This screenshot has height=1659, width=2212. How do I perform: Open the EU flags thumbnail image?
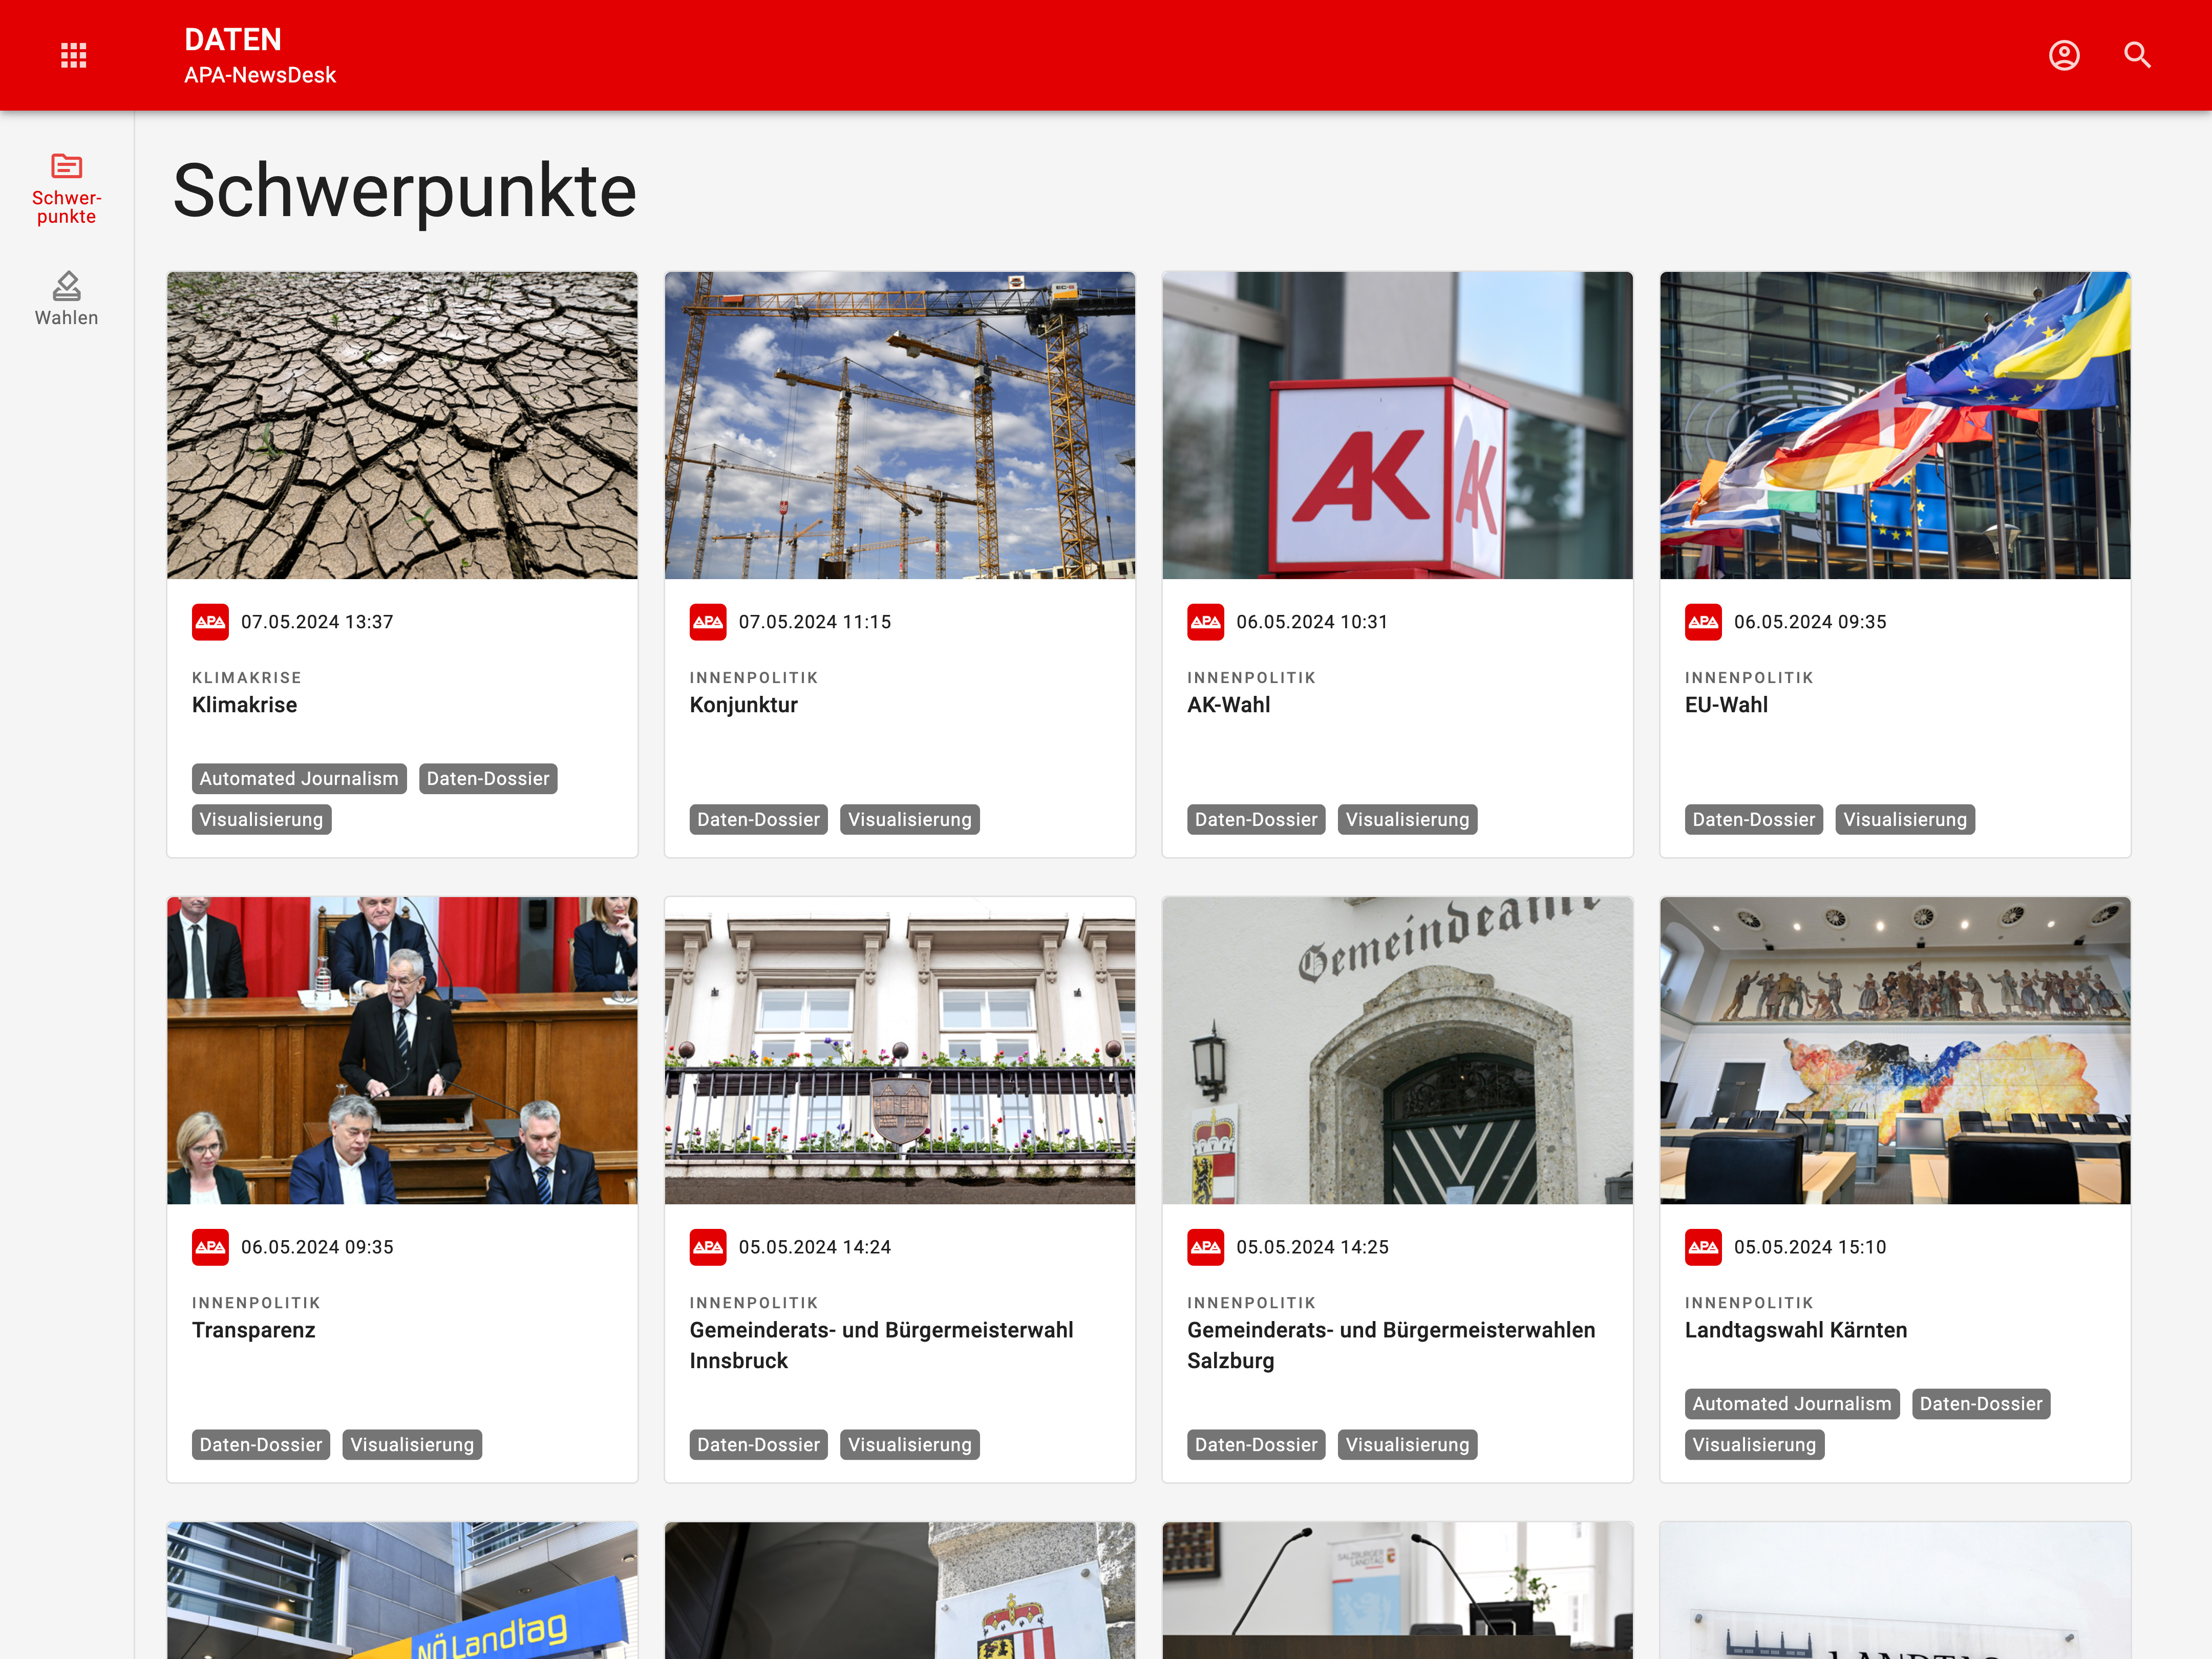(x=1894, y=425)
